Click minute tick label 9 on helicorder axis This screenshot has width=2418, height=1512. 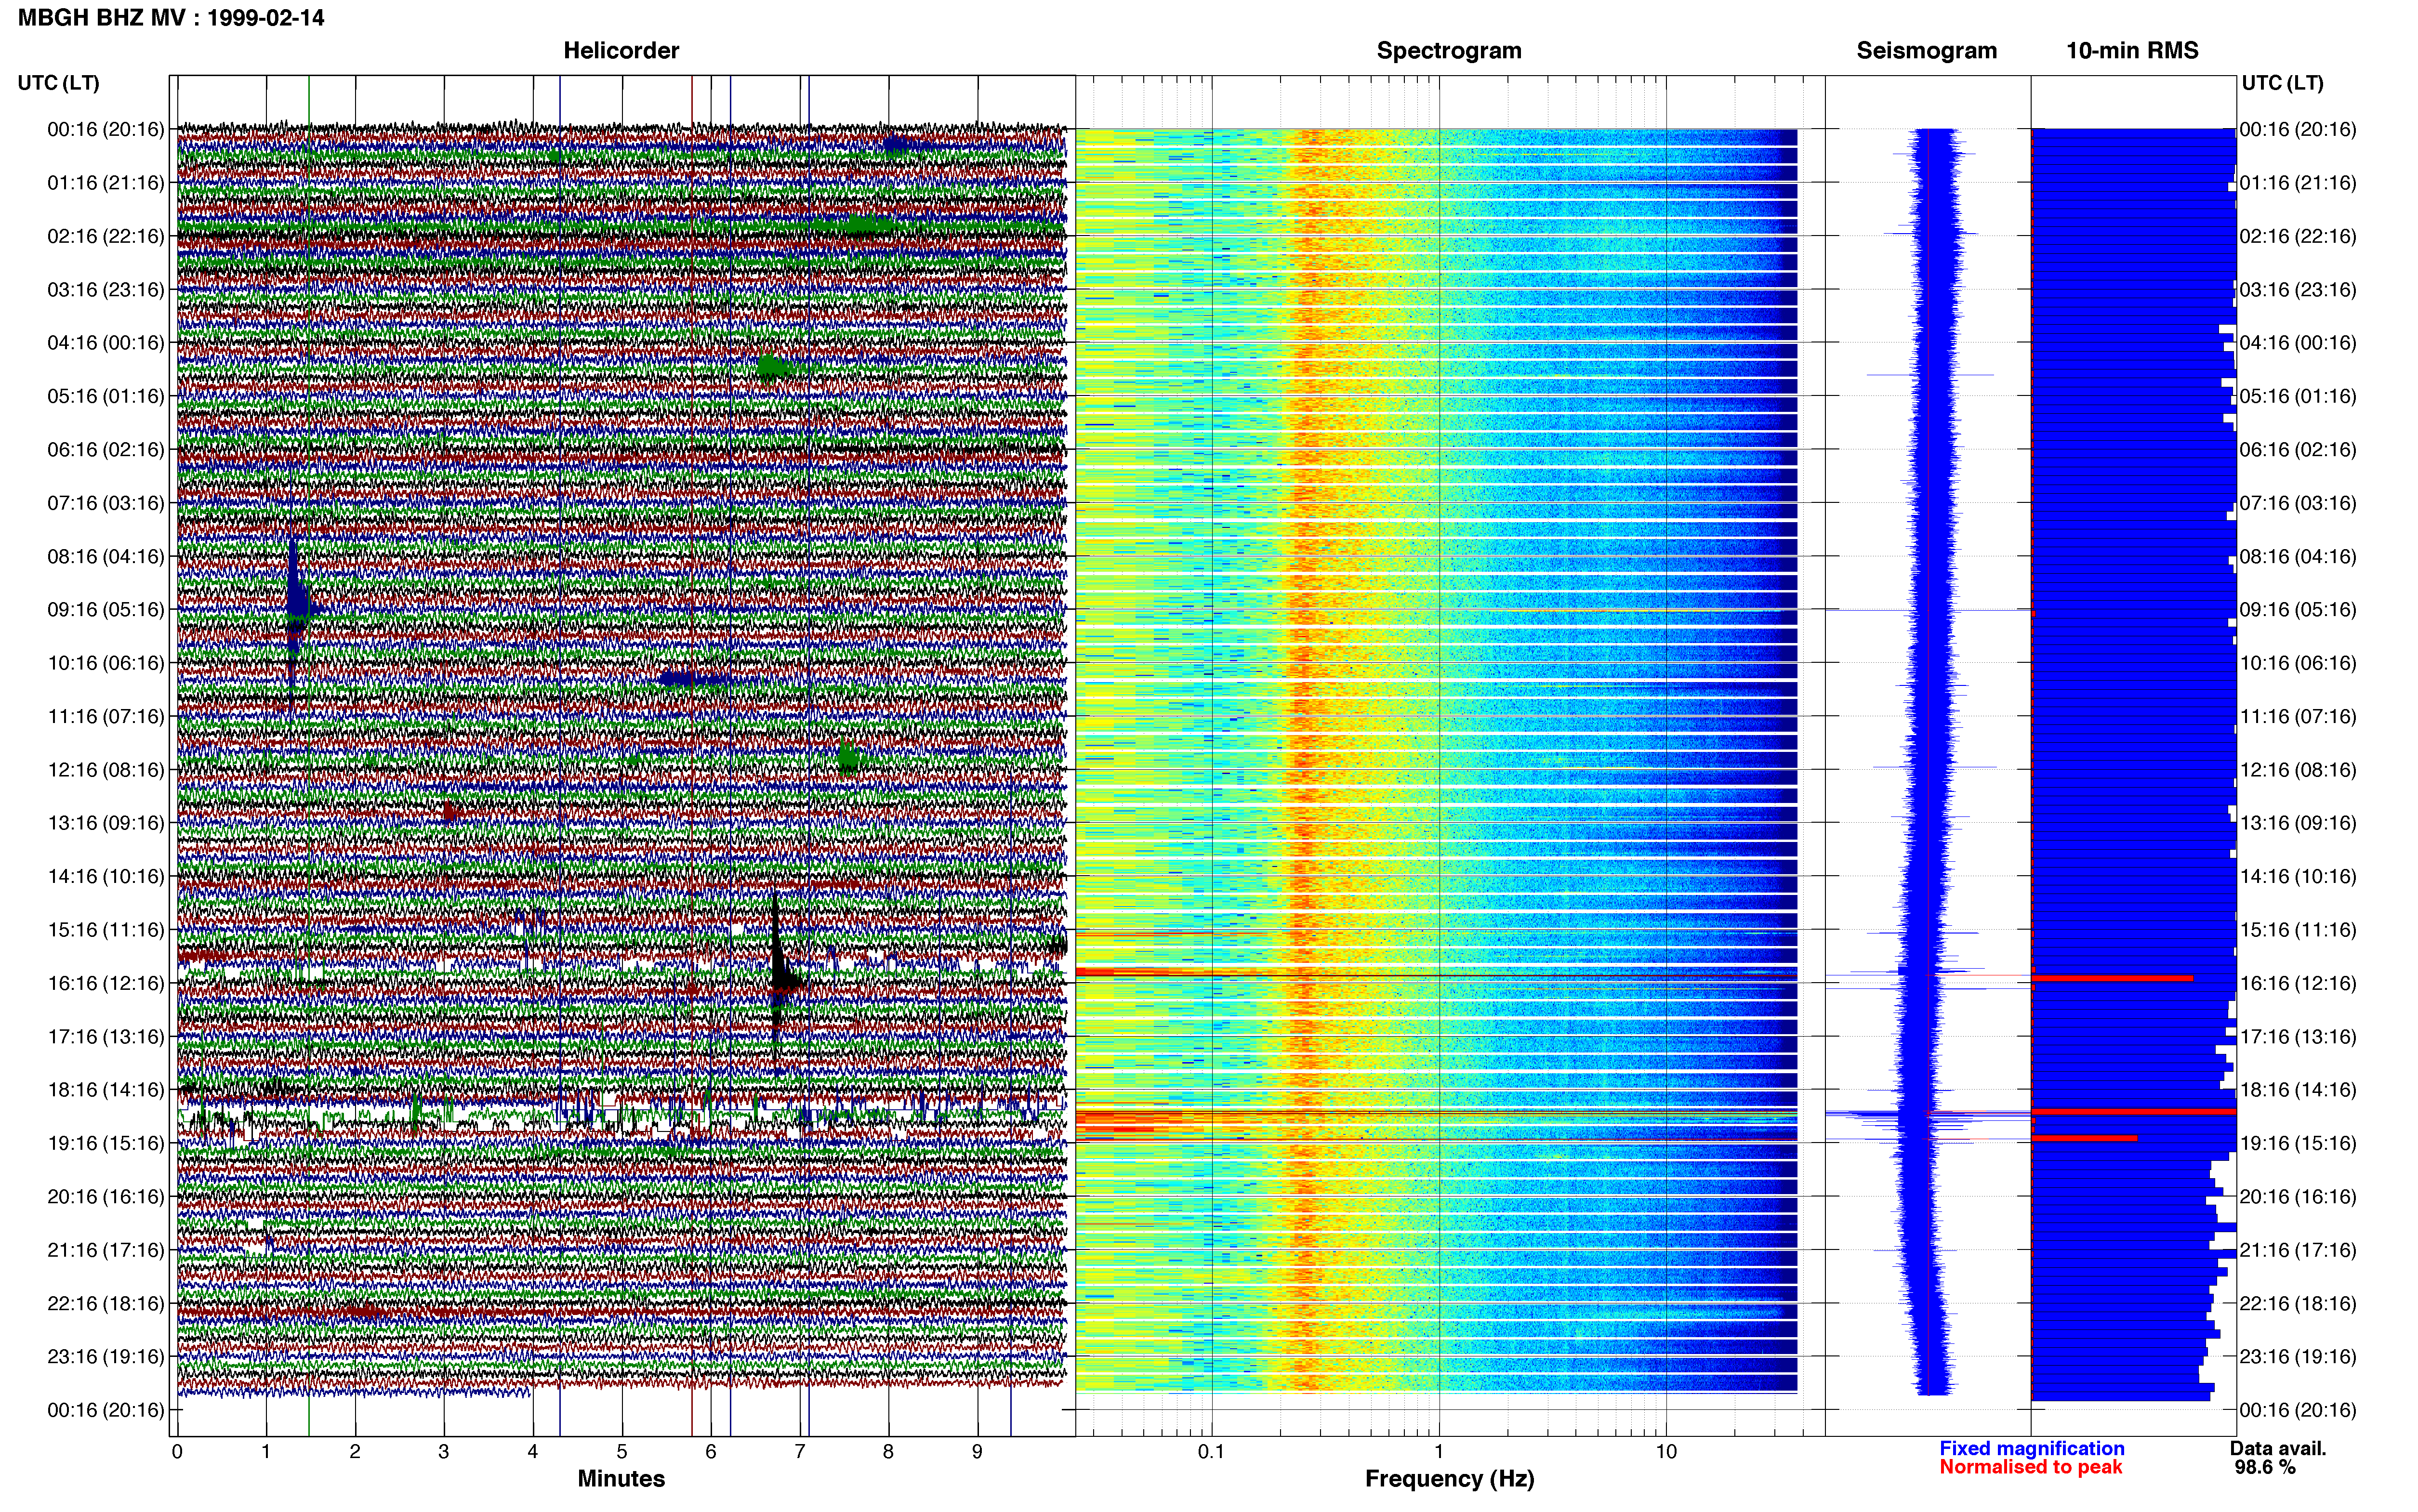(978, 1452)
